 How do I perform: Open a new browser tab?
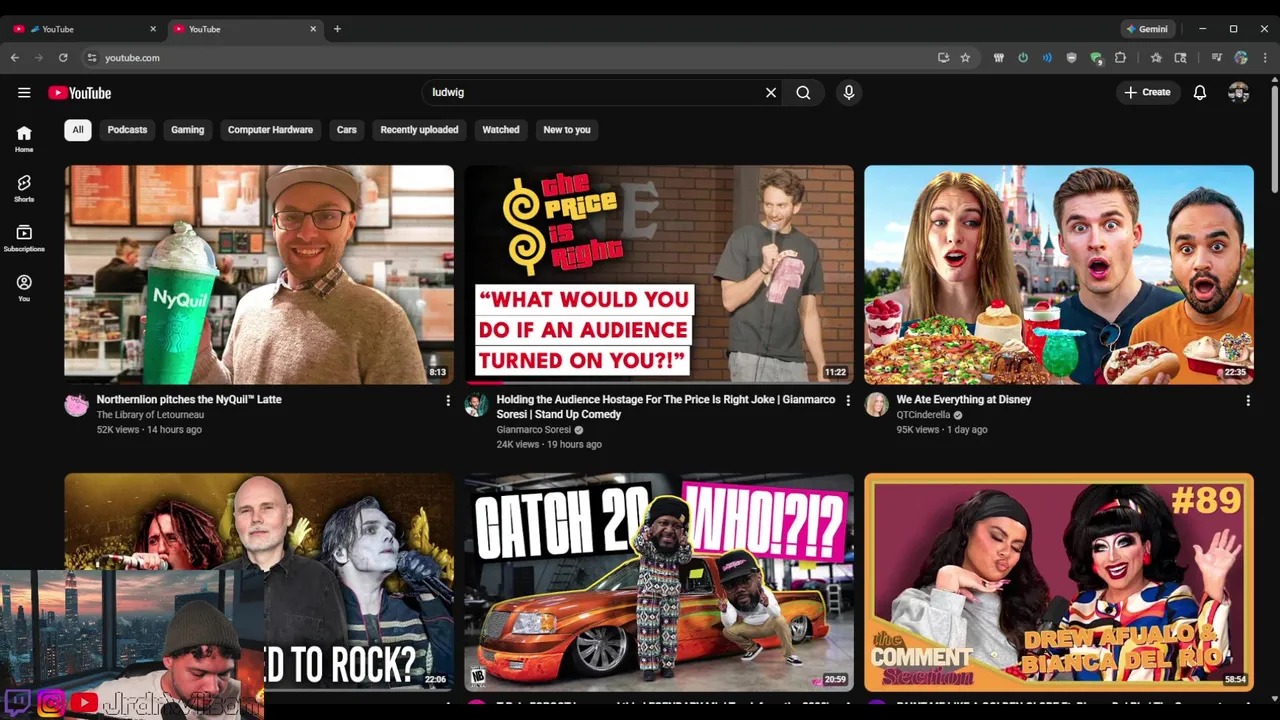coord(337,29)
